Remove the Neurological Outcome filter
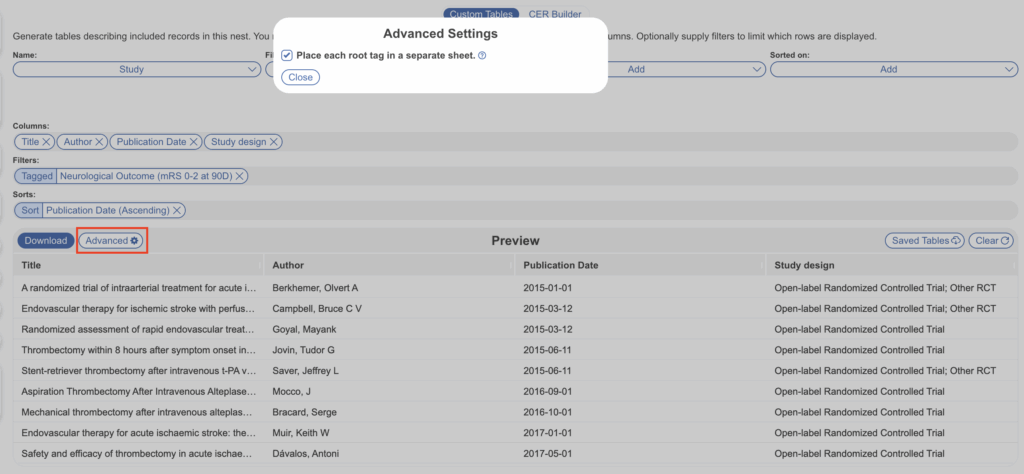Viewport: 1024px width, 474px height. [240, 176]
